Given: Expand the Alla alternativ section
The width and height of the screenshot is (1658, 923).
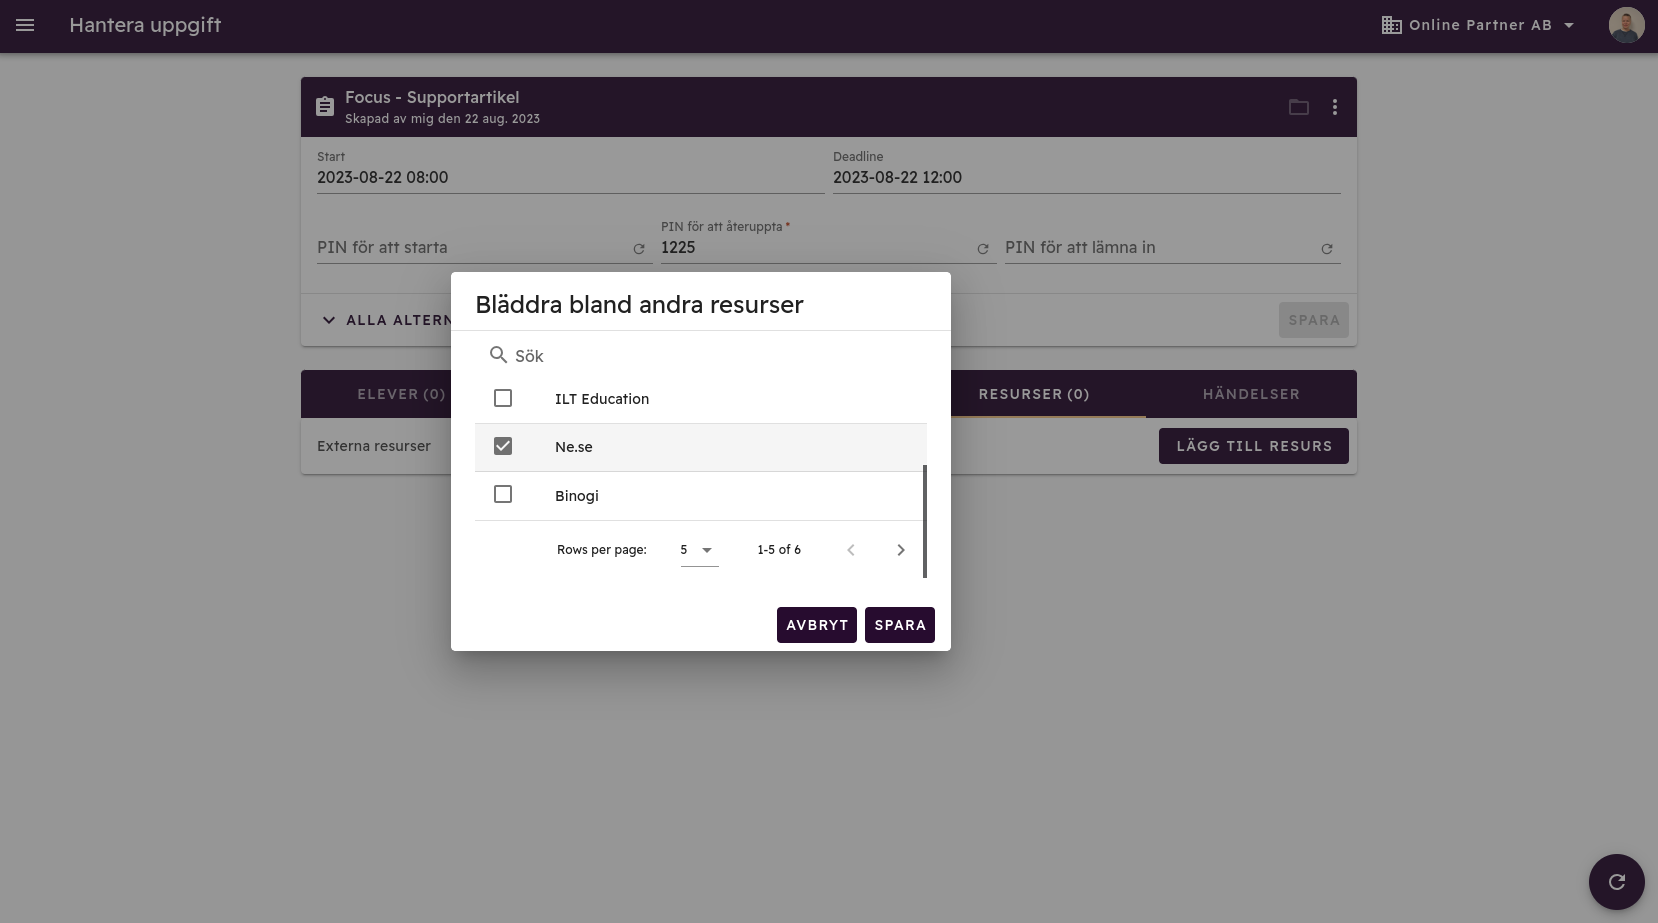Looking at the screenshot, I should 385,320.
